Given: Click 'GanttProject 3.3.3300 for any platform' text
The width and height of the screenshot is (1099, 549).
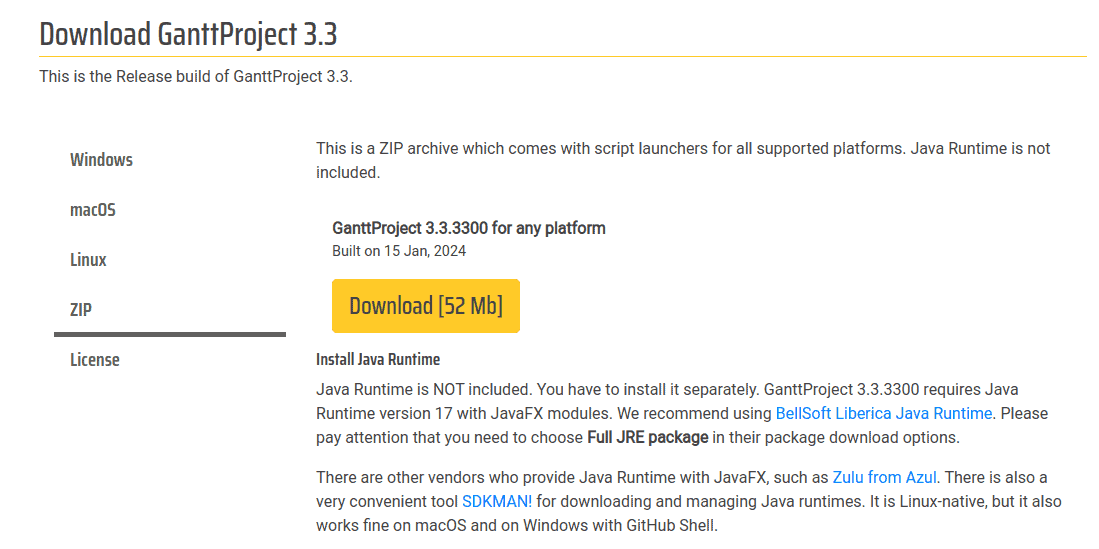Looking at the screenshot, I should coord(469,228).
